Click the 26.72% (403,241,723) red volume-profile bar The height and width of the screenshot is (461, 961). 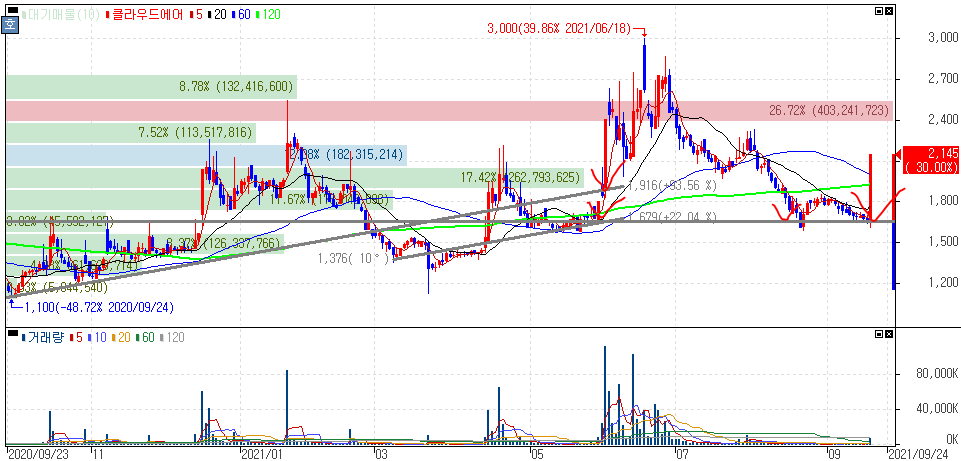[450, 111]
